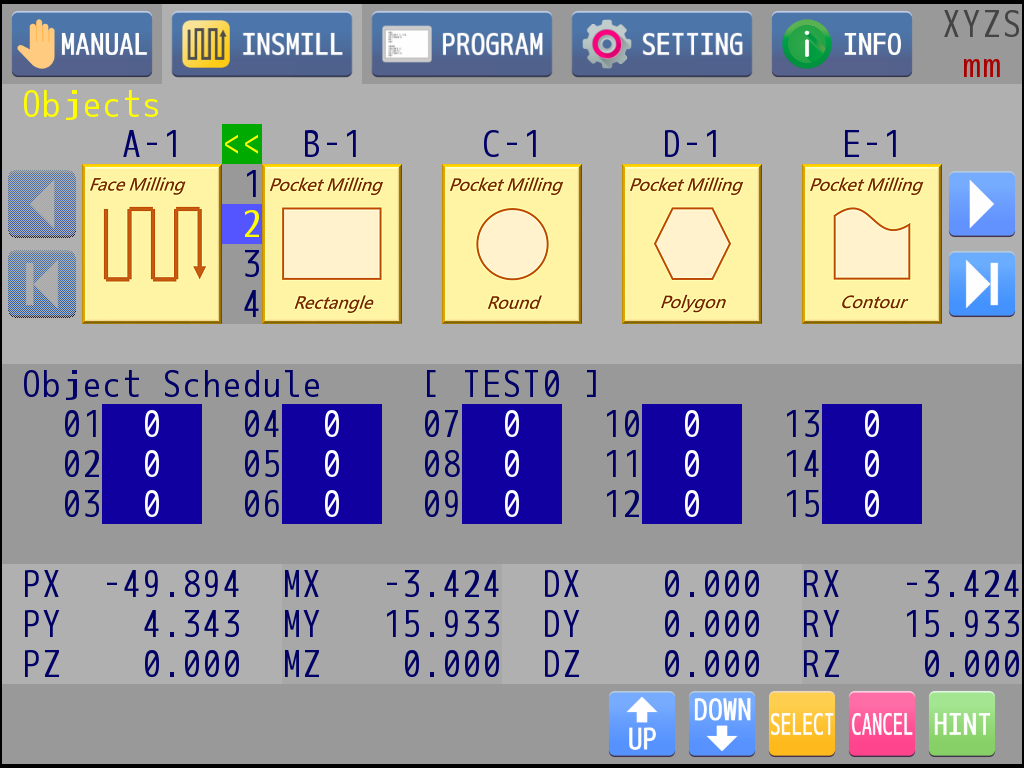The height and width of the screenshot is (768, 1024).
Task: Switch to the MANUAL tab
Action: (x=82, y=45)
